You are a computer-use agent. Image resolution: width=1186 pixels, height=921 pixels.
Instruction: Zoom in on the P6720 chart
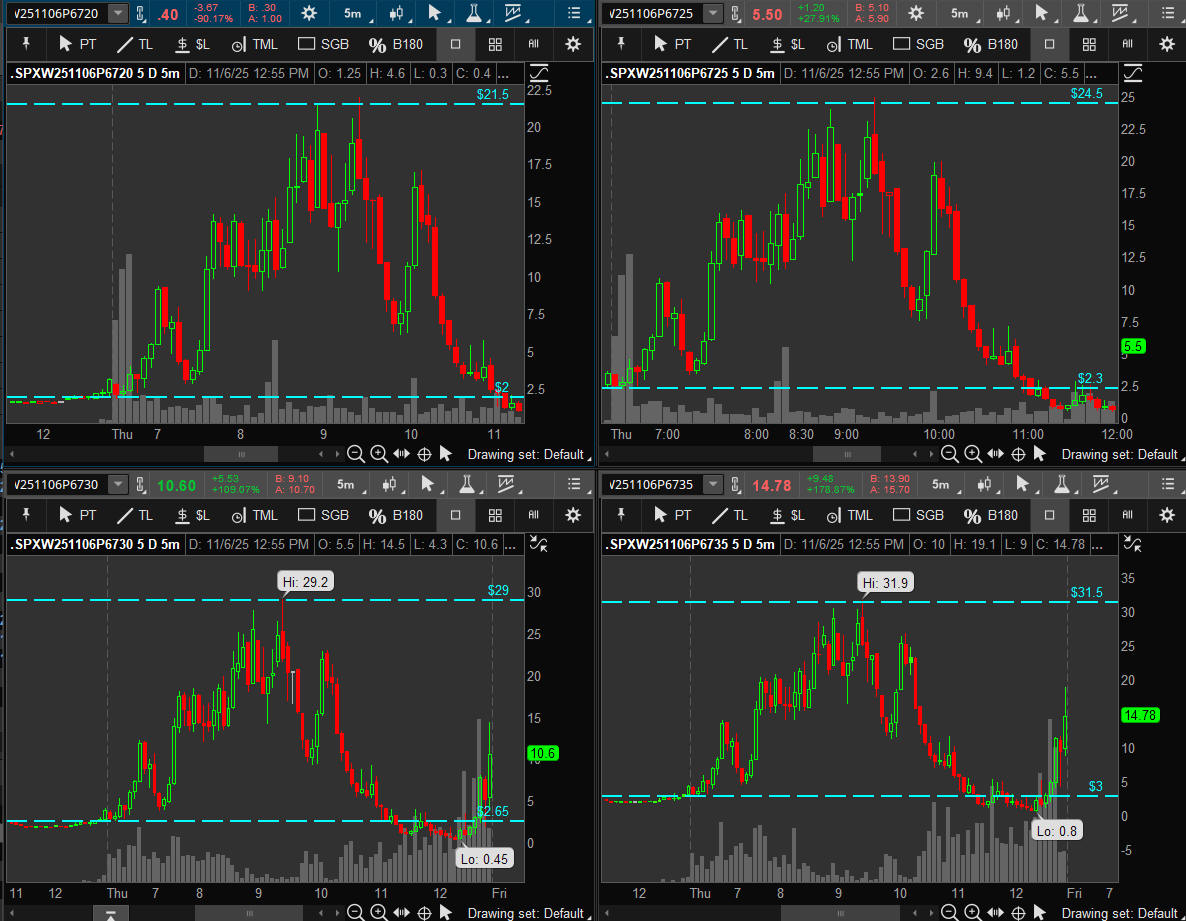[379, 454]
